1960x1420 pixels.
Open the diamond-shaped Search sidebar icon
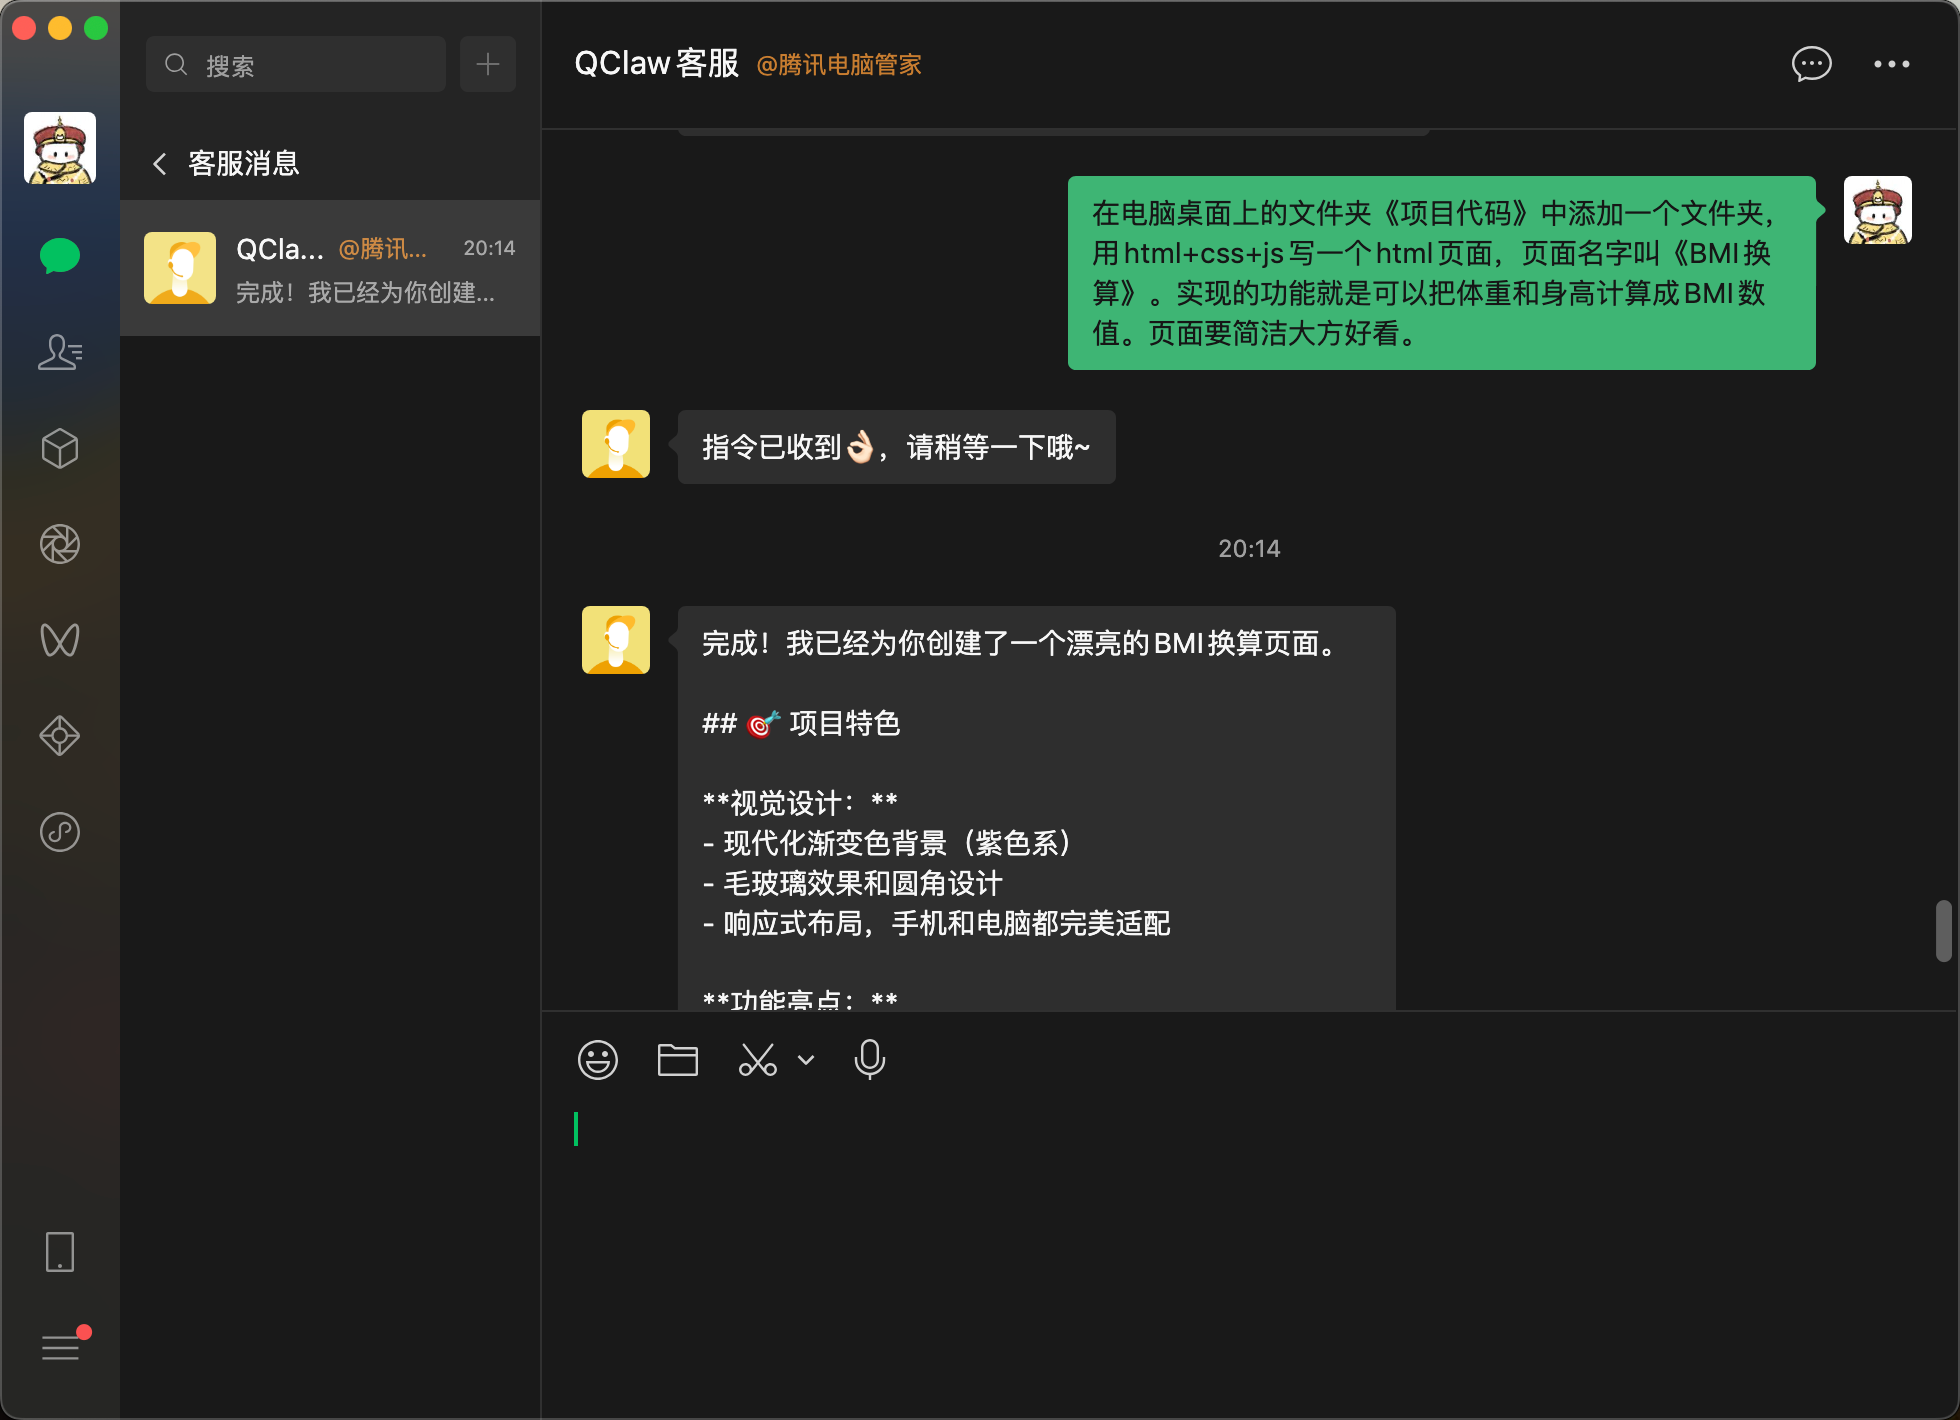(x=60, y=736)
